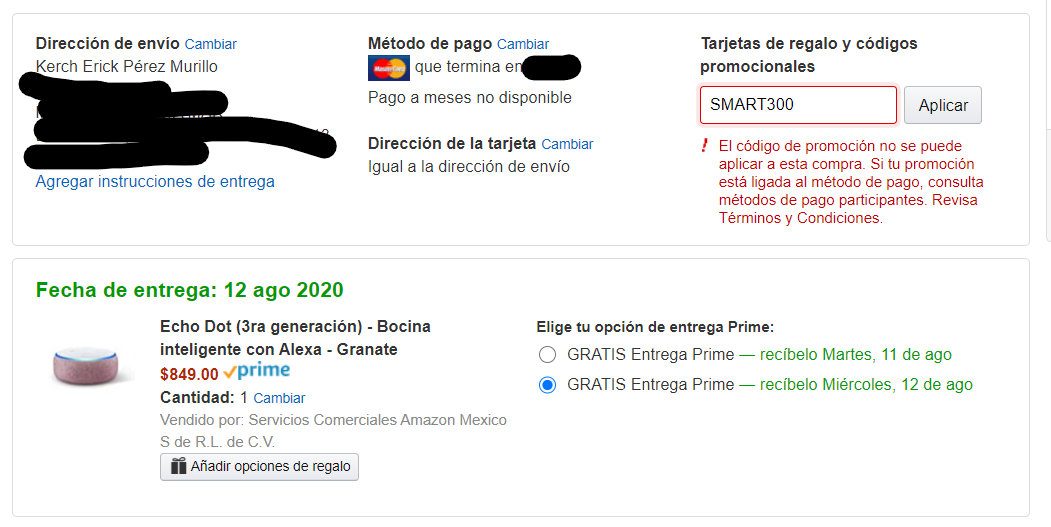This screenshot has height=527, width=1051.
Task: Click the Prime logo beside the price
Action: pos(257,372)
